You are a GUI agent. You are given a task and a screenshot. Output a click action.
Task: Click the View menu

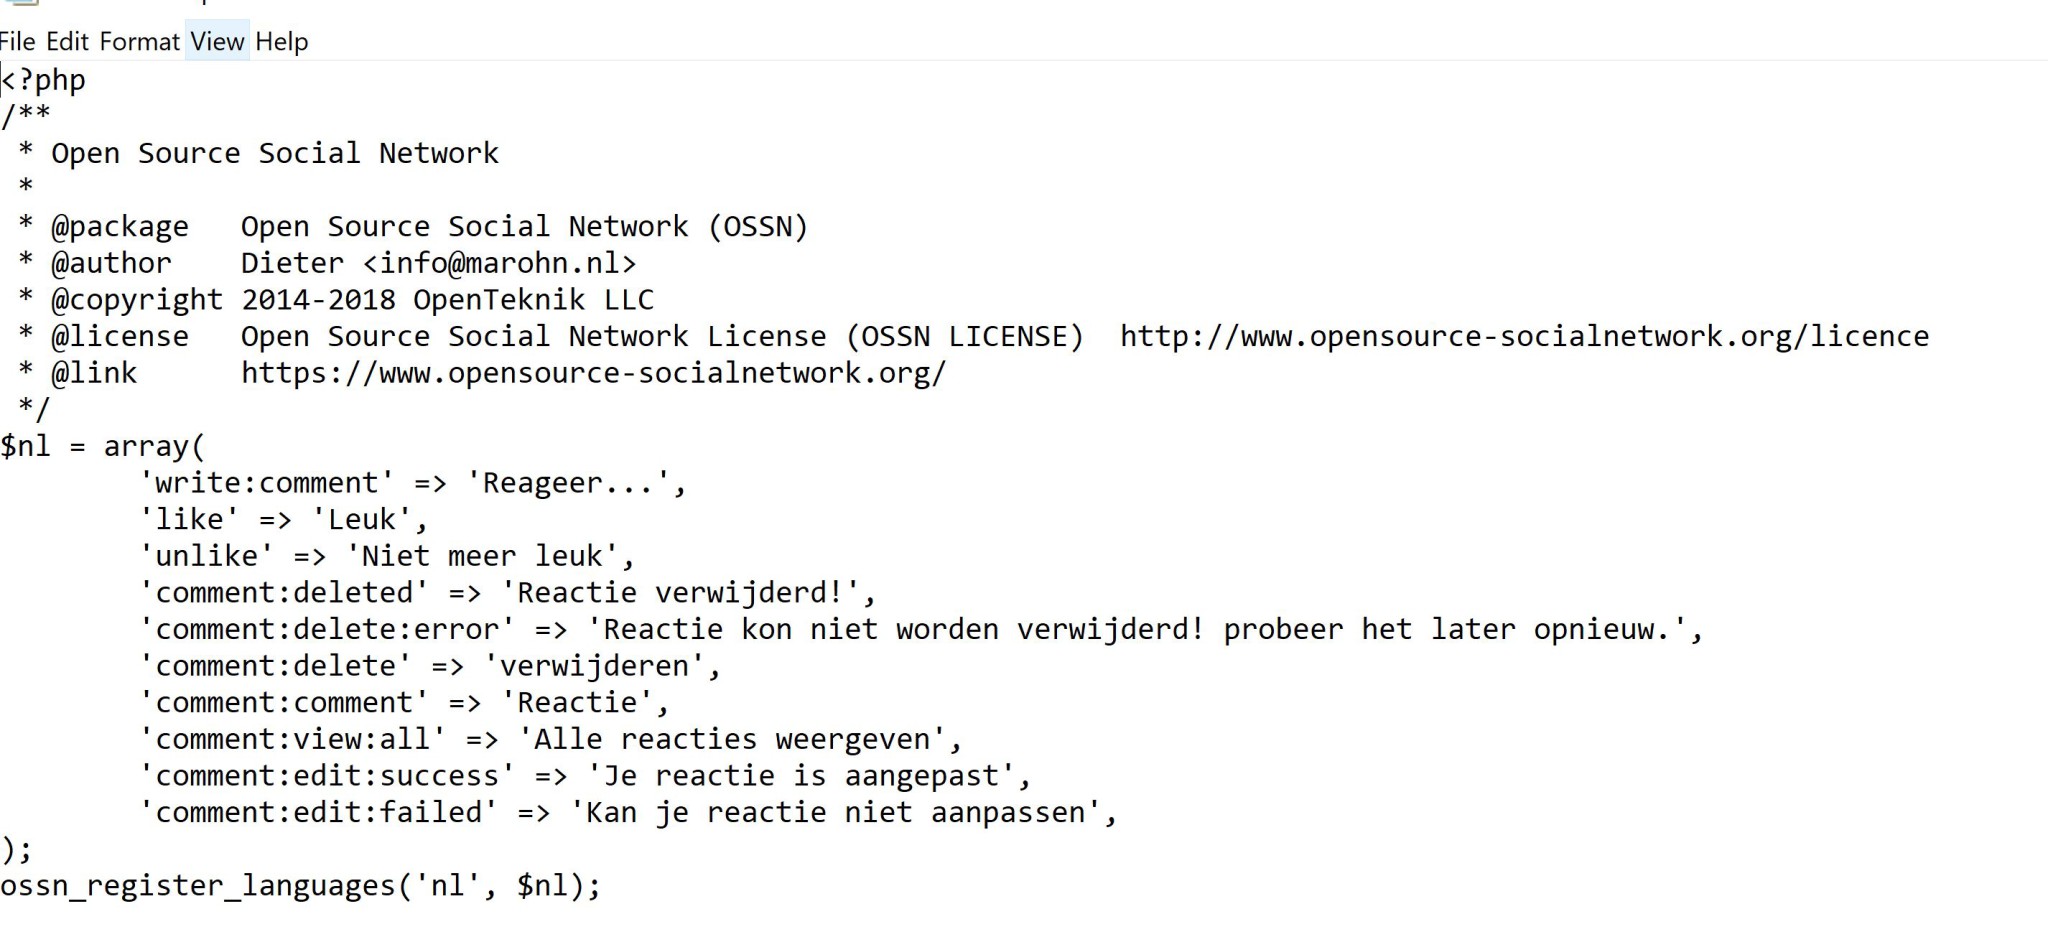coord(217,42)
